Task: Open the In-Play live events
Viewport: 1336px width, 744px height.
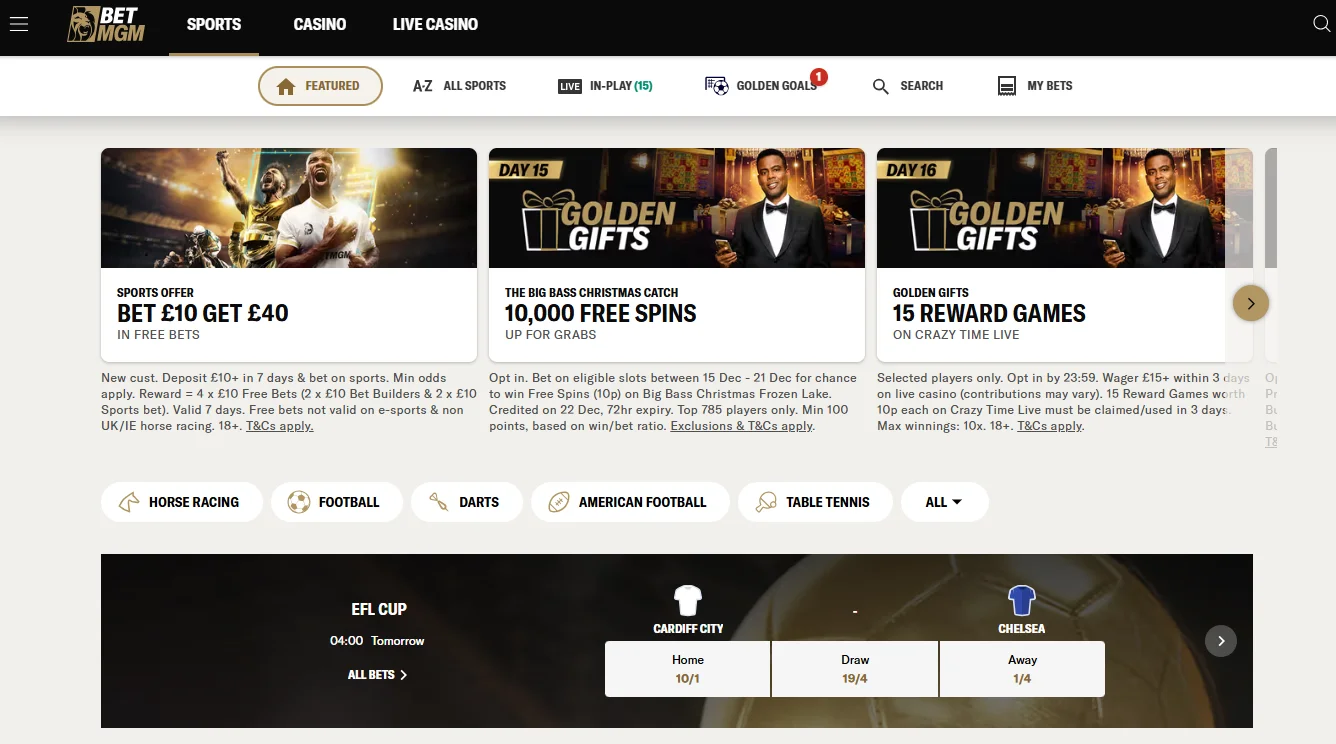Action: point(606,86)
